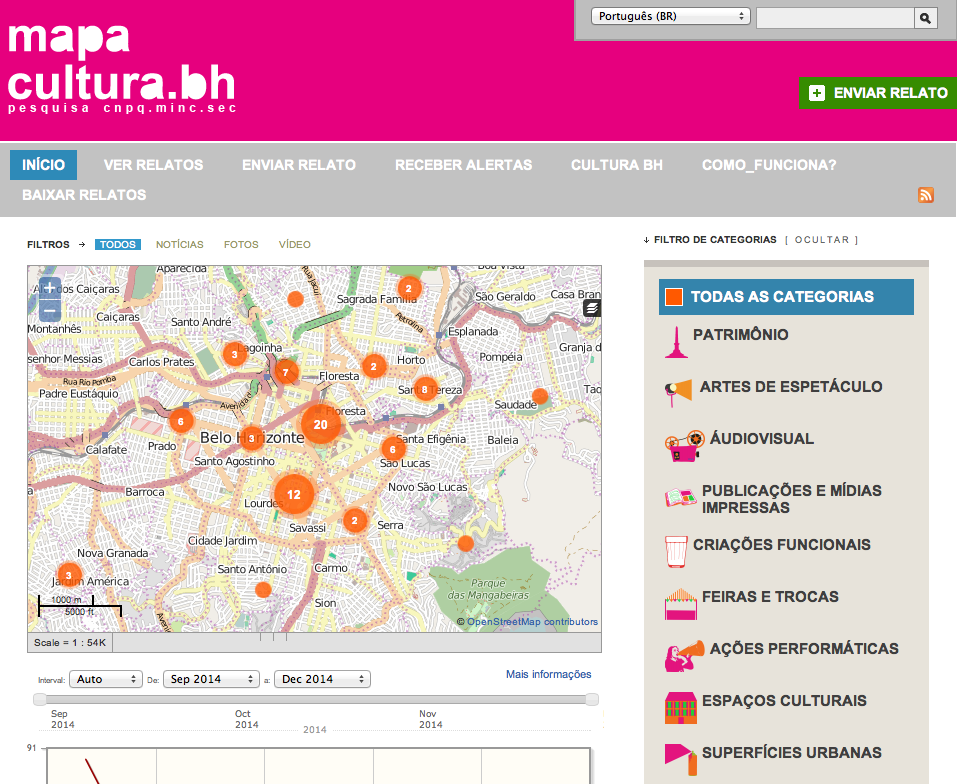The width and height of the screenshot is (957, 784).
Task: Click the RSS feed icon
Action: [x=925, y=195]
